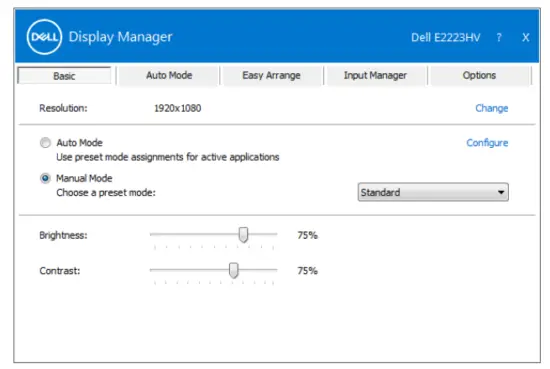Go to the Easy Arrange tab
Image resolution: width=550 pixels, height=369 pixels.
coord(271,75)
